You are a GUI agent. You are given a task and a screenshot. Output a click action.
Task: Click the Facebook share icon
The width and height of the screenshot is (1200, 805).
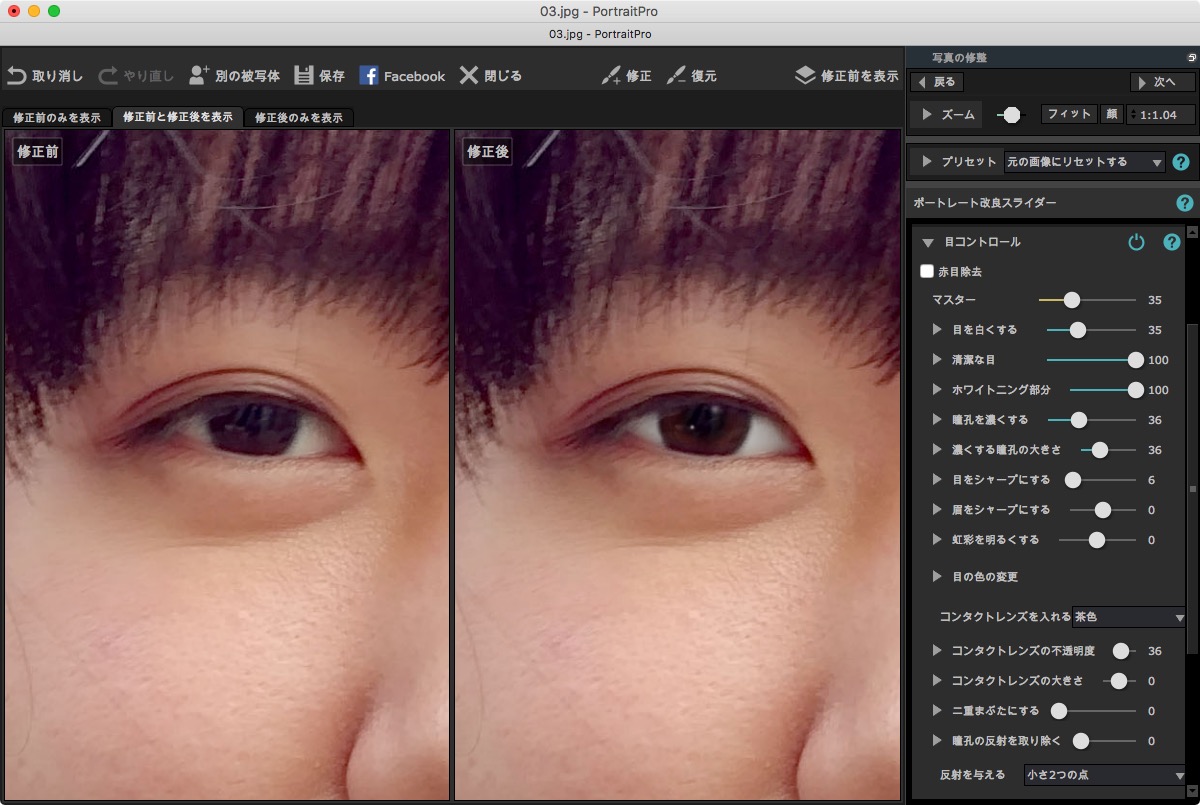point(368,76)
